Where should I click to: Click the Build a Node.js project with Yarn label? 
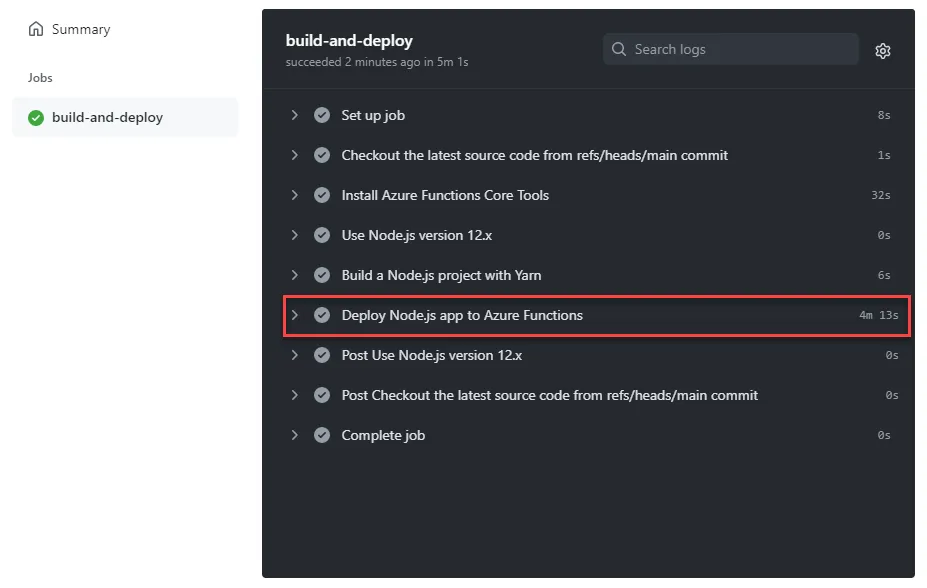[x=441, y=275]
